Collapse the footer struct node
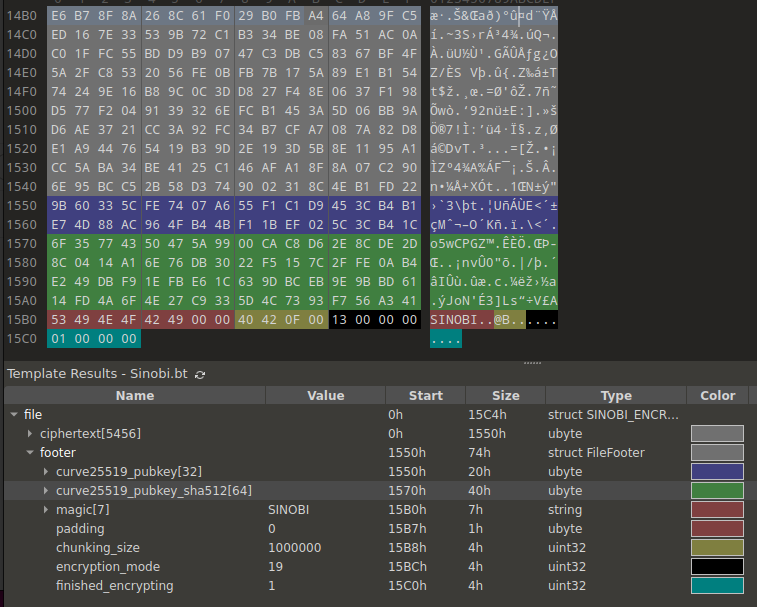Image resolution: width=757 pixels, height=607 pixels. pyautogui.click(x=30, y=452)
